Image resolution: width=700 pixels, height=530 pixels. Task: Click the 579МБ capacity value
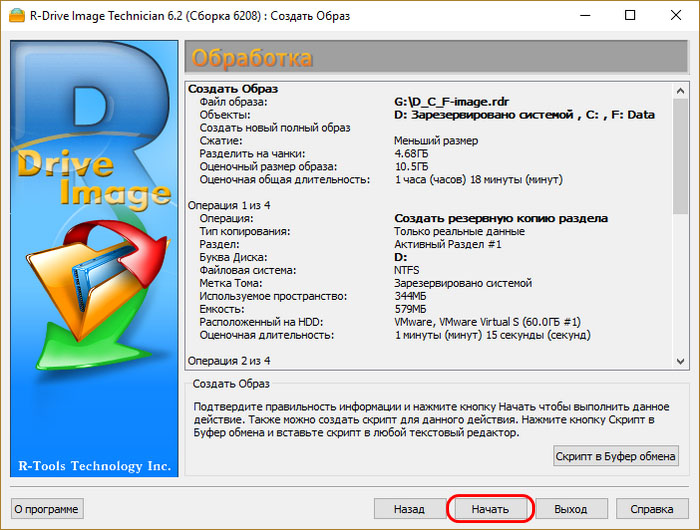point(410,309)
